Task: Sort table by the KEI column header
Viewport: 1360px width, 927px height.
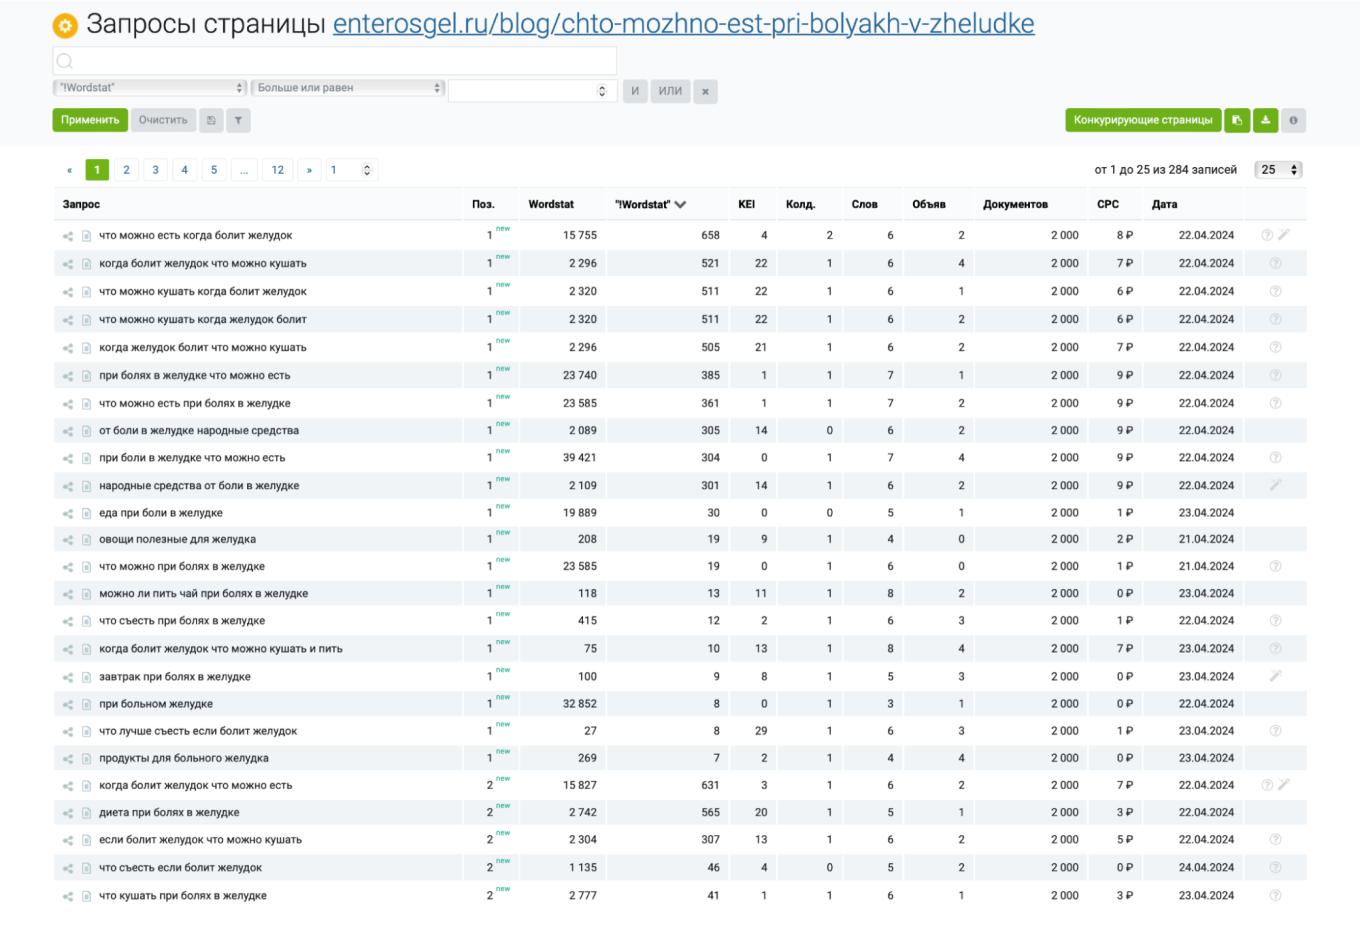Action: pyautogui.click(x=746, y=204)
